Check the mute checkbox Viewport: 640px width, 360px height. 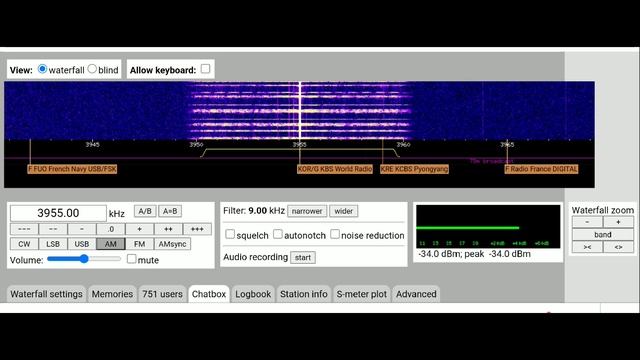click(x=131, y=259)
